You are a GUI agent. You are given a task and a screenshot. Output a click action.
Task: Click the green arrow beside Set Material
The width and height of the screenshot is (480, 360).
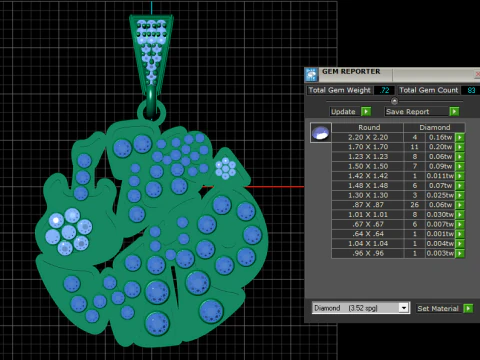click(468, 308)
